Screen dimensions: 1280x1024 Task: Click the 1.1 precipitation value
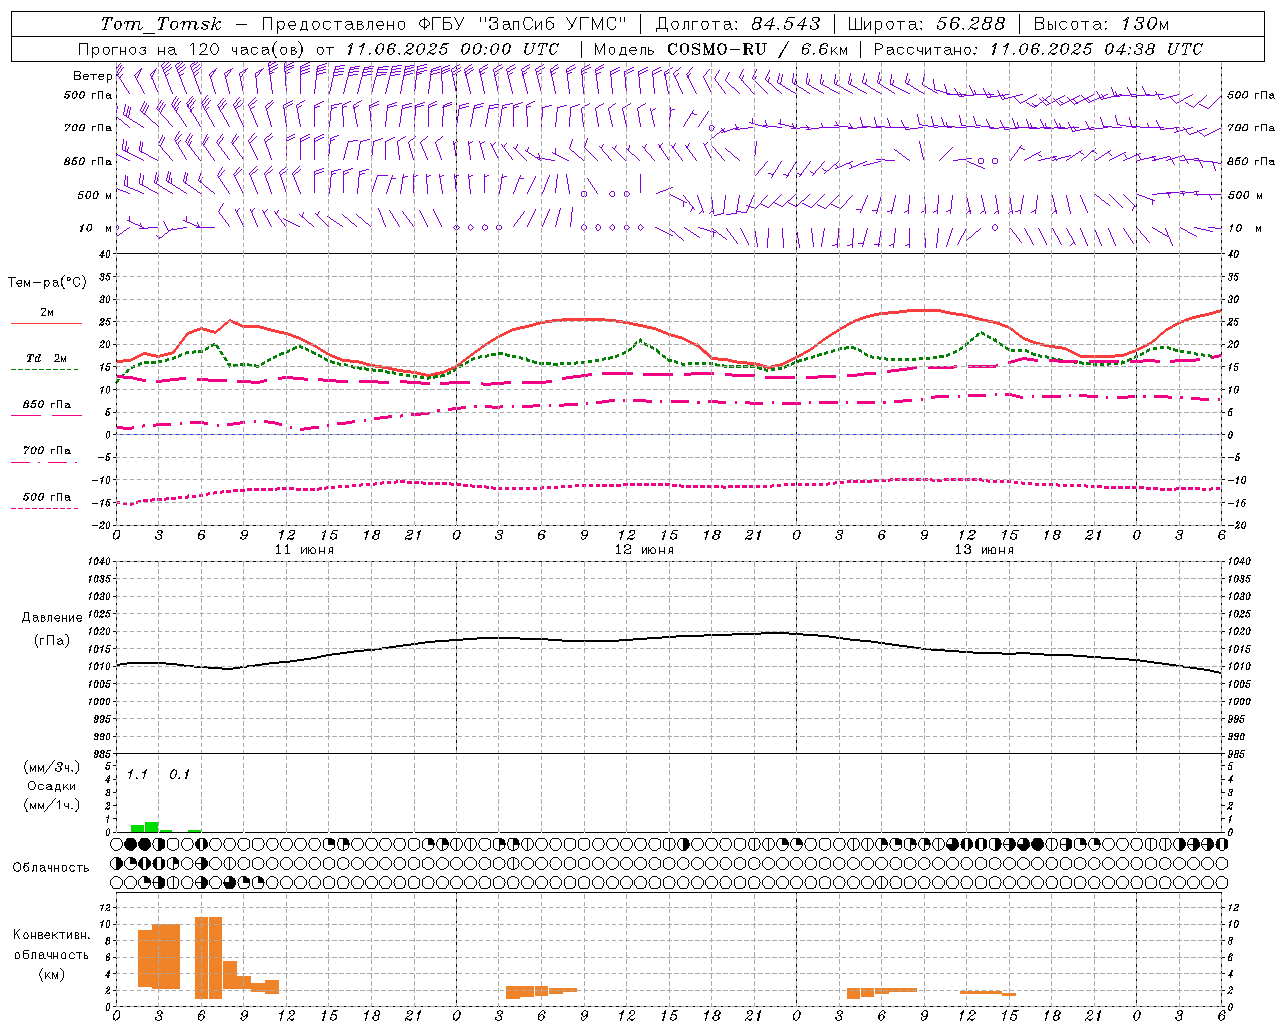[x=137, y=775]
